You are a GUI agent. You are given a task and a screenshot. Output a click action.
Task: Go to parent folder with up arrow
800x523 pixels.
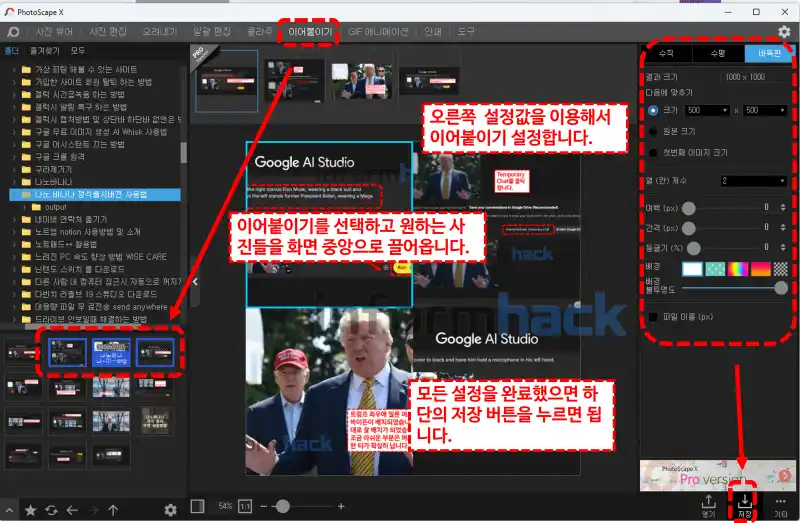(113, 510)
